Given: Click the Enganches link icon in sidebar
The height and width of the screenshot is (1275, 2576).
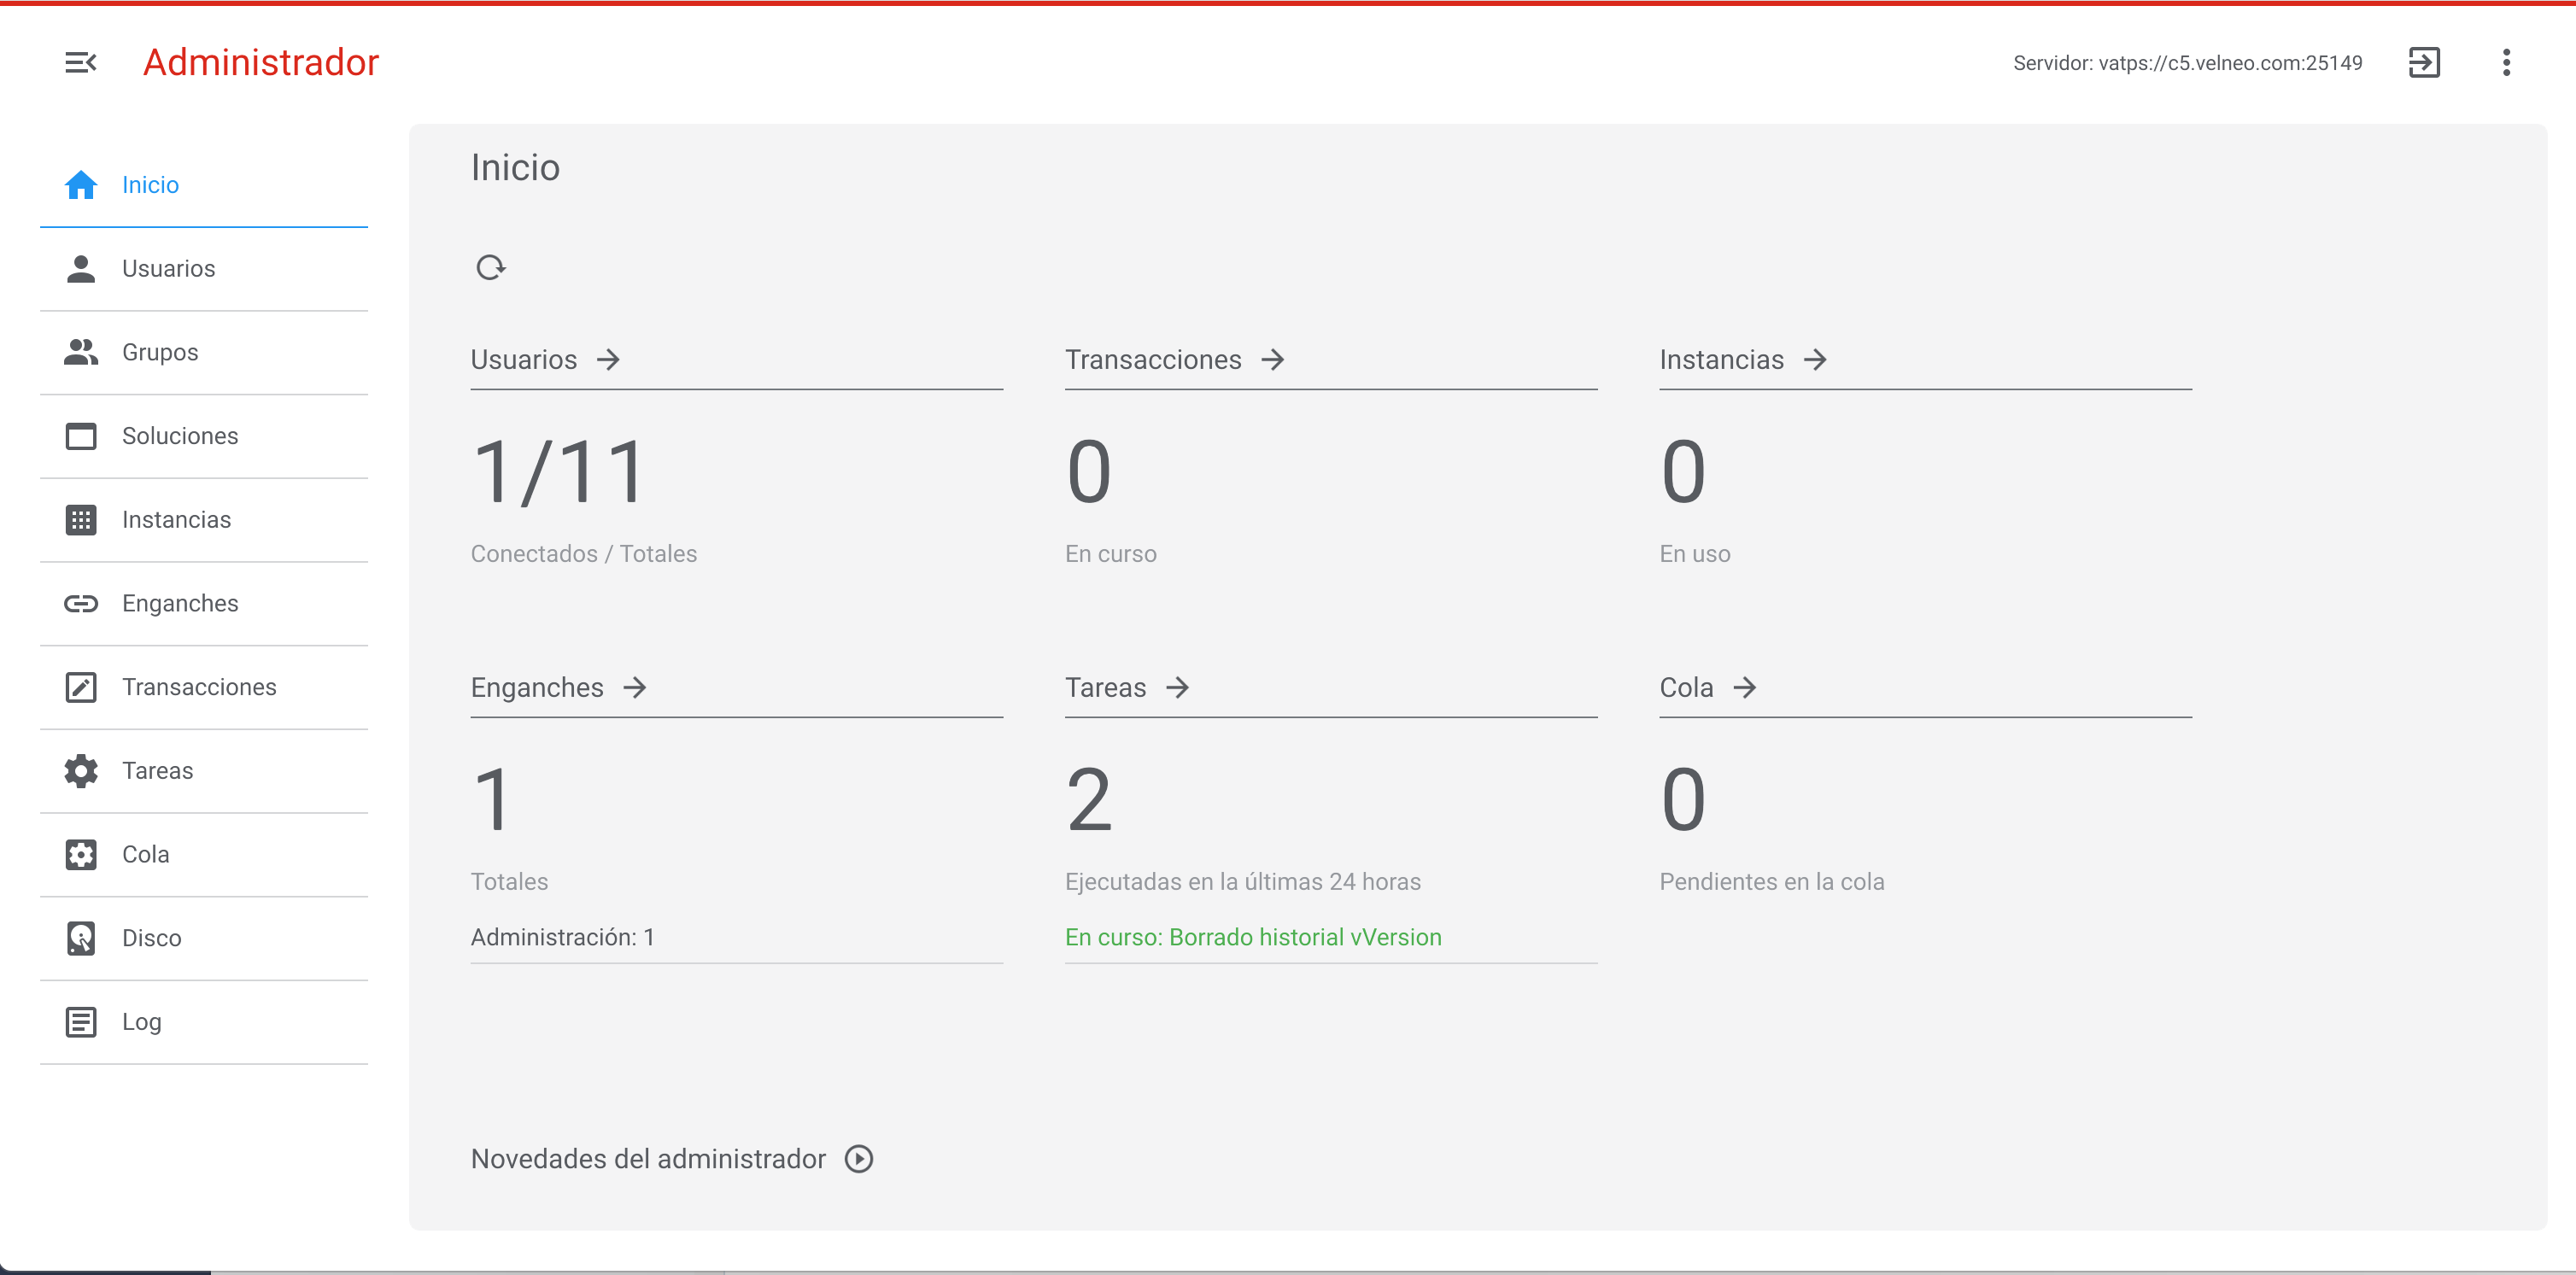Looking at the screenshot, I should (x=81, y=603).
